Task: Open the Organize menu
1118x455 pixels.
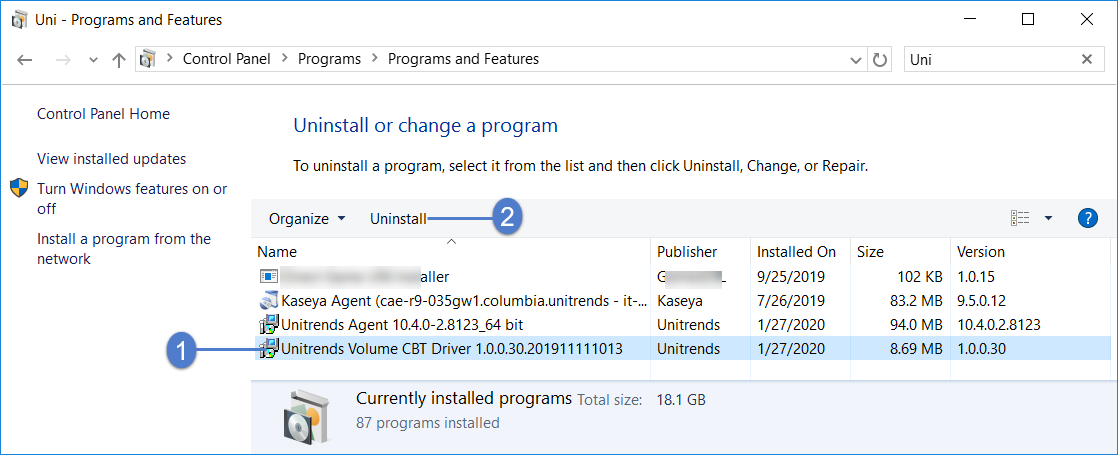Action: 307,219
